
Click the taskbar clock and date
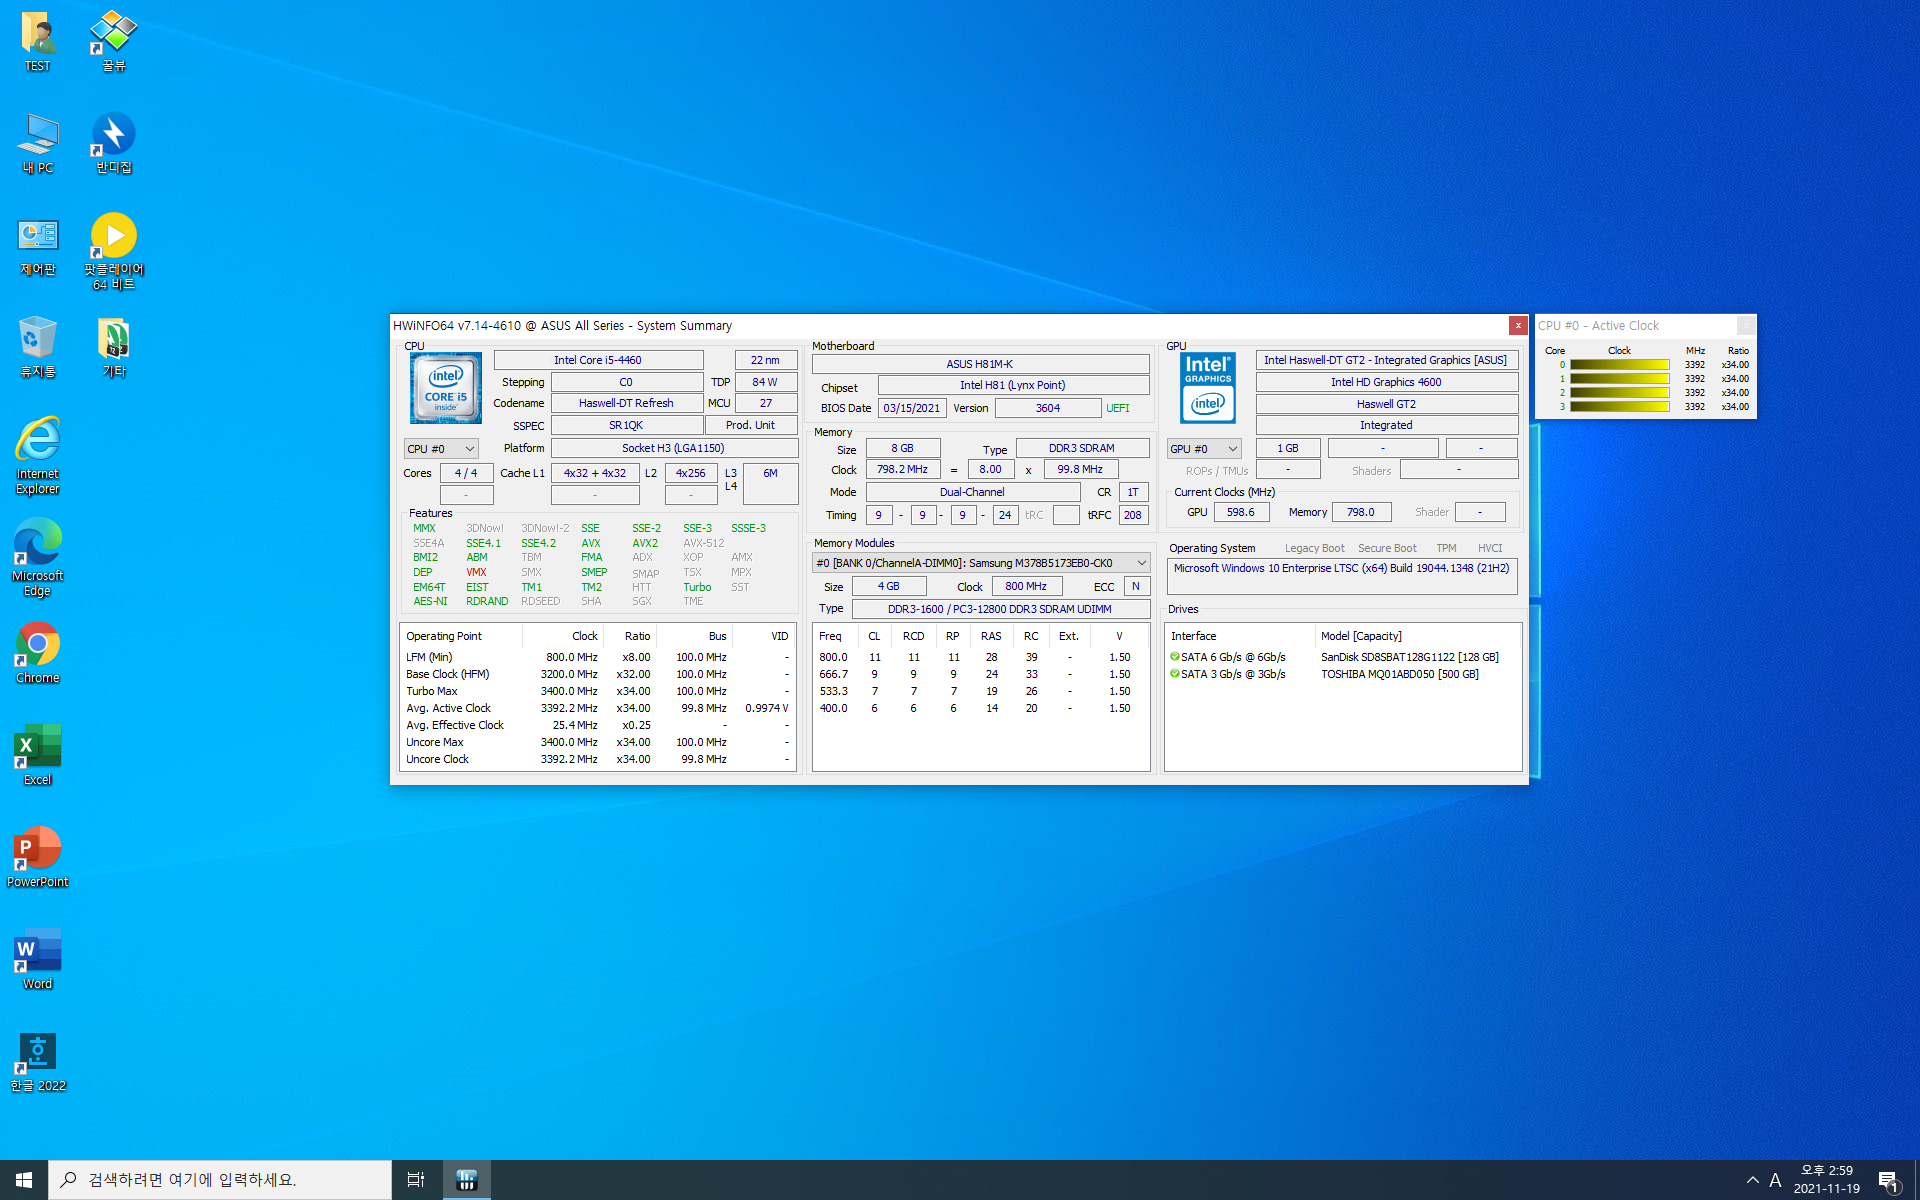click(1826, 1180)
